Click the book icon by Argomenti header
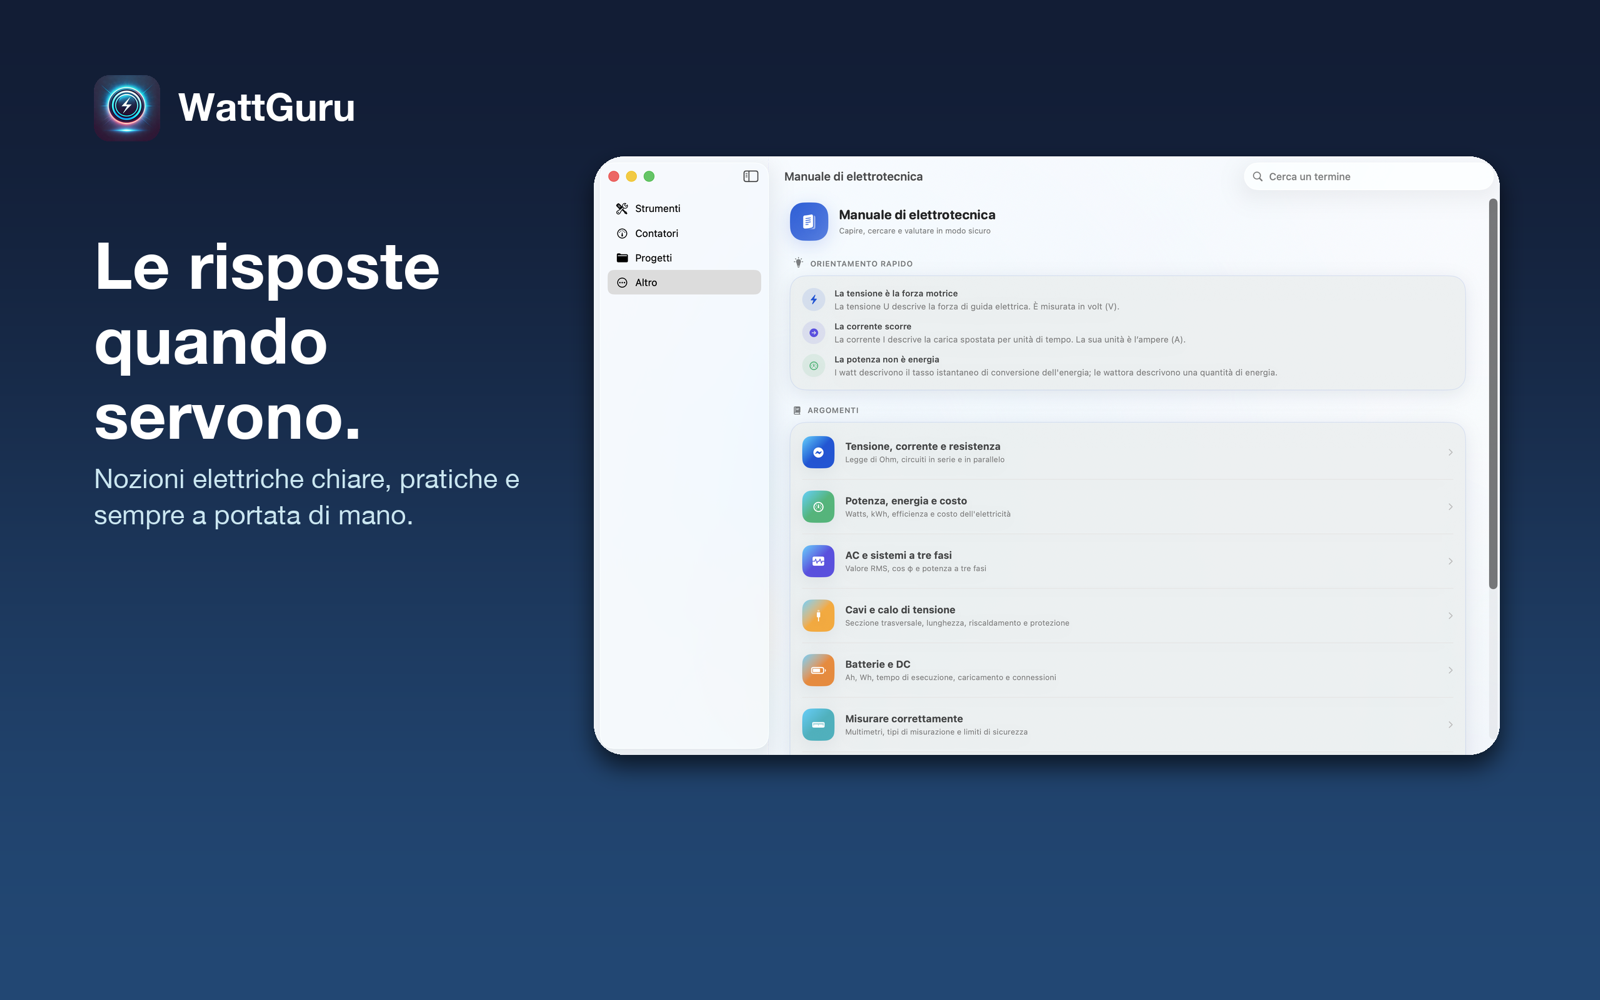Viewport: 1600px width, 1000px height. [797, 410]
